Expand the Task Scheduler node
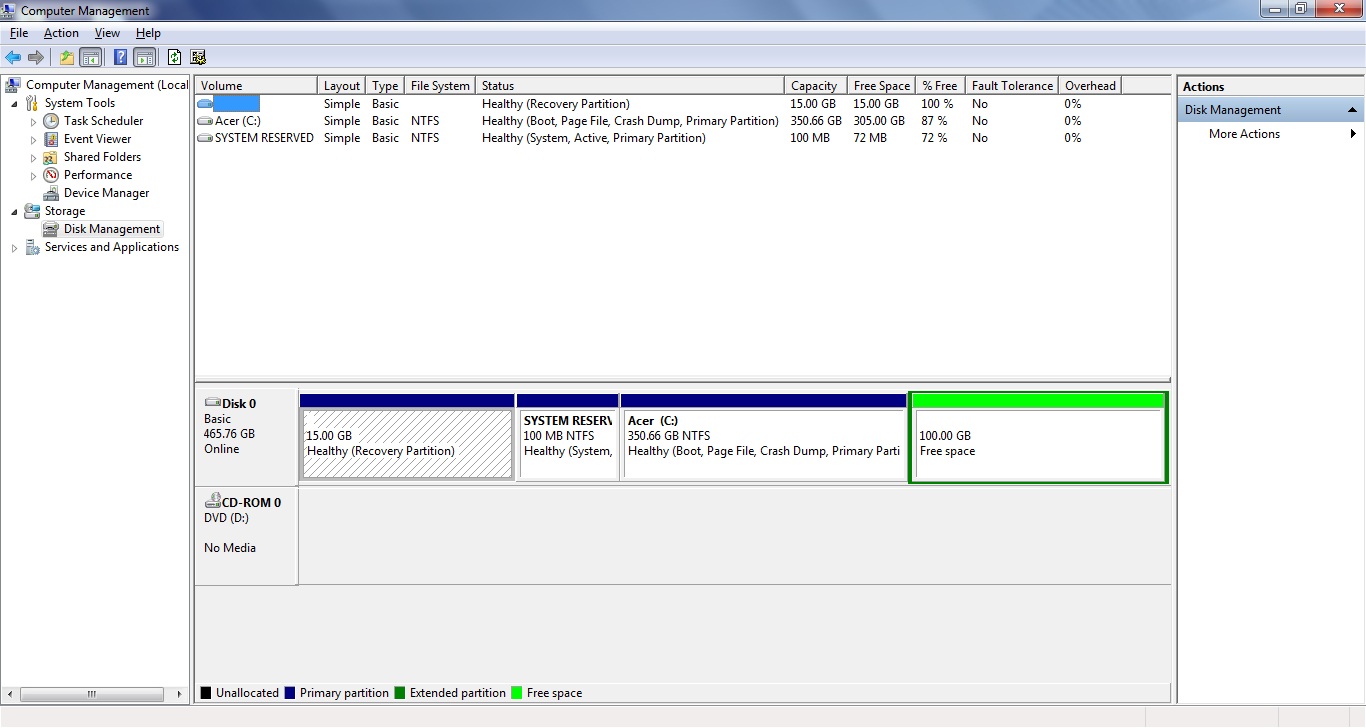The height and width of the screenshot is (728, 1366). coord(33,121)
